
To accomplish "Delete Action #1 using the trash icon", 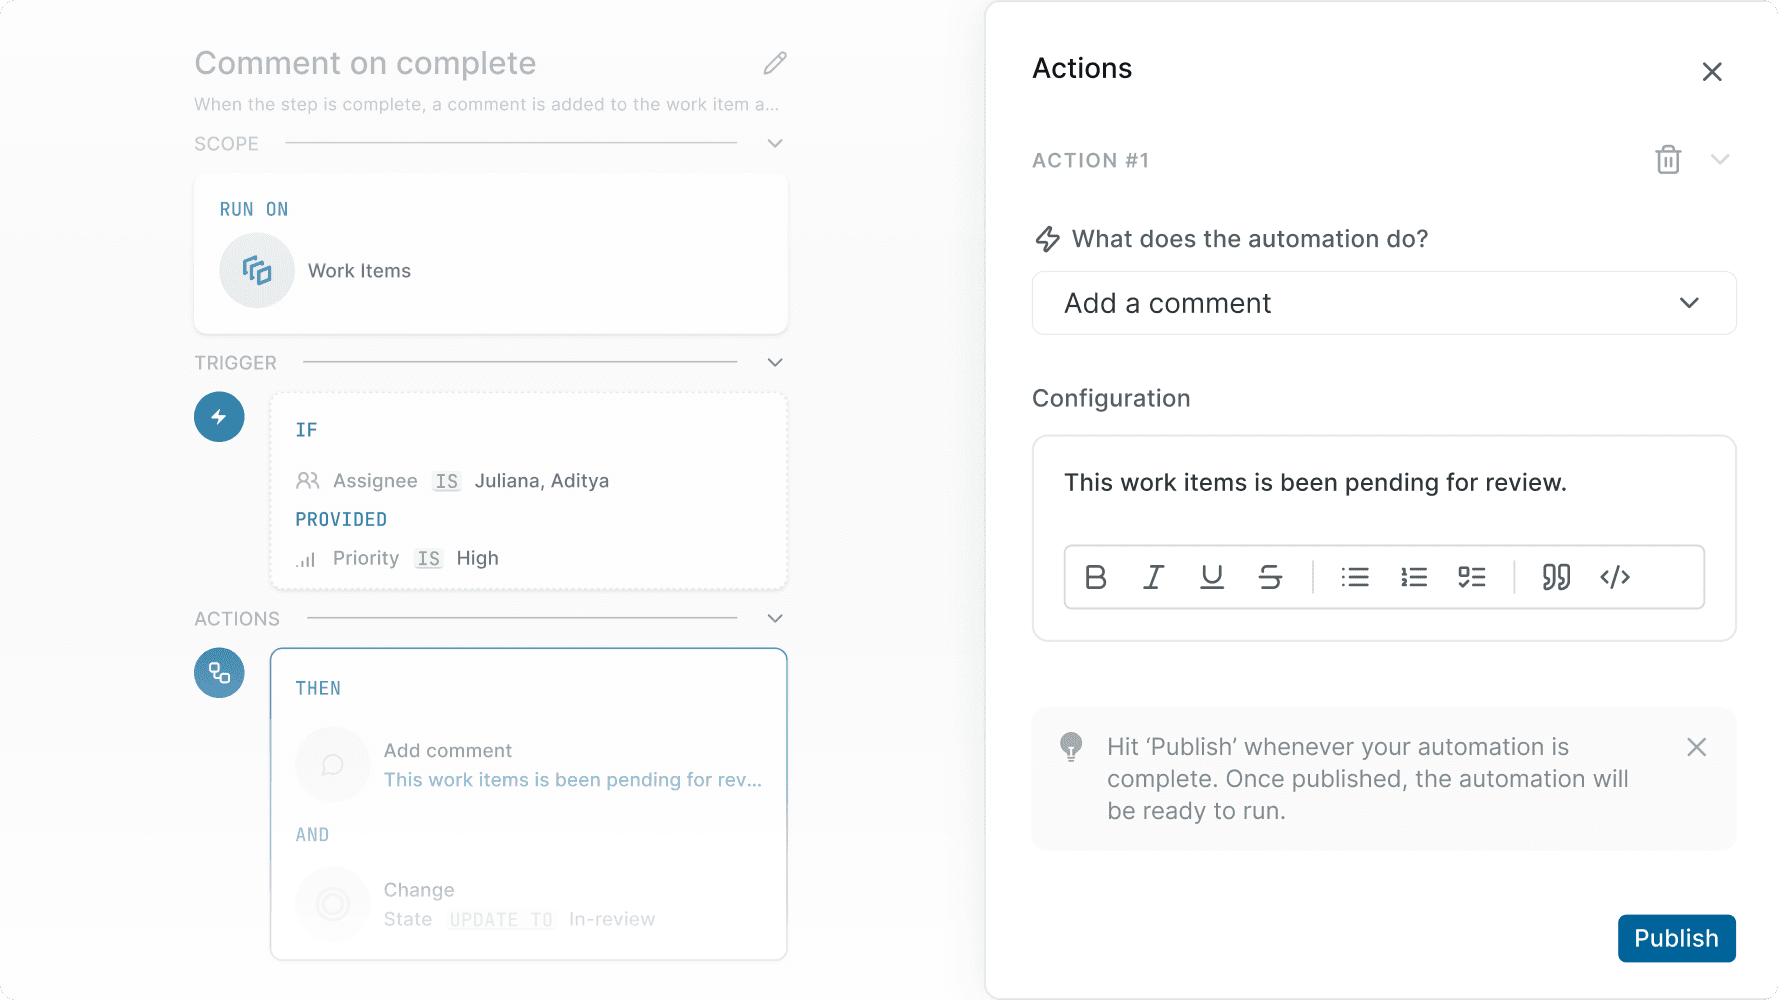I will pos(1667,159).
